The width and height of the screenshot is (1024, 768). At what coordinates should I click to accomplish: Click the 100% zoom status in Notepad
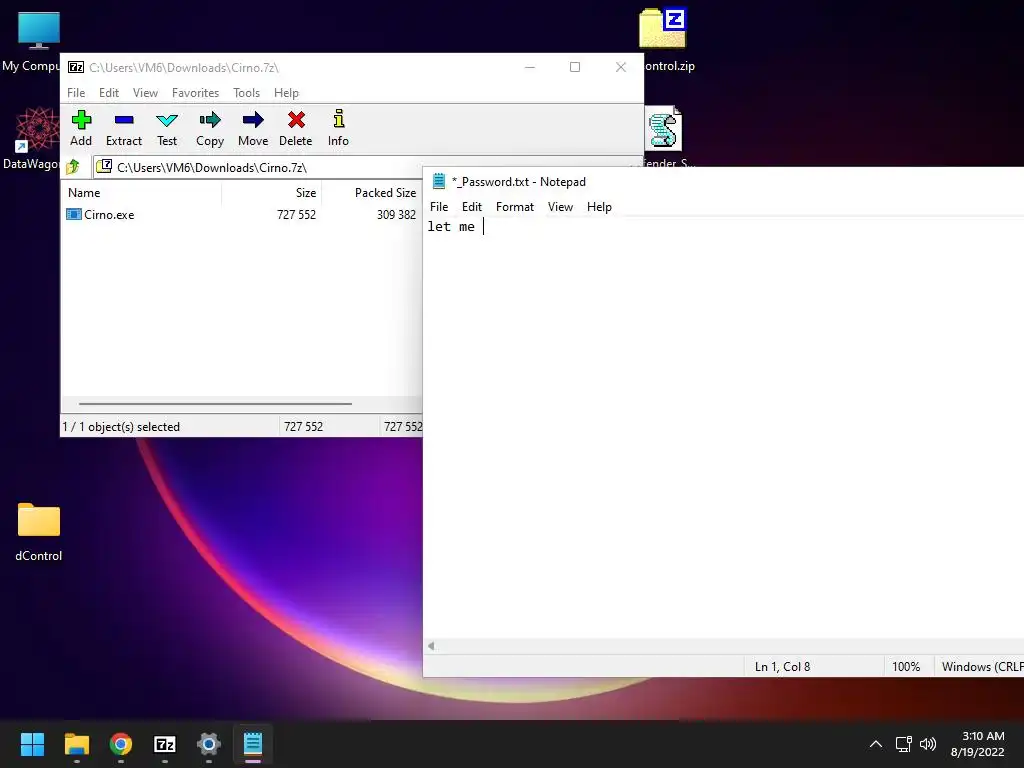pyautogui.click(x=906, y=667)
